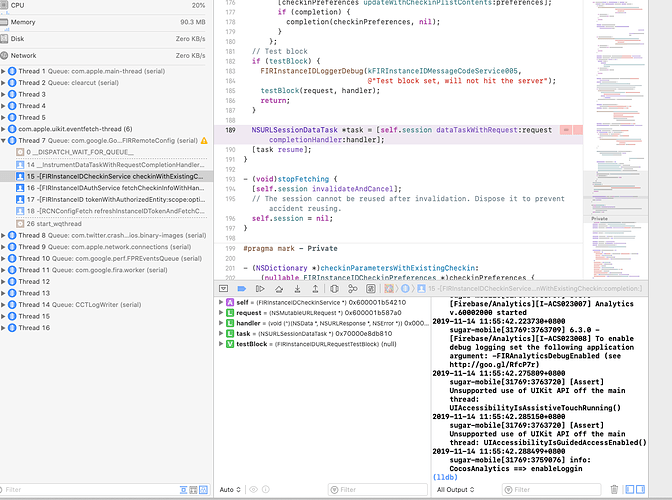Viewport: 672px width, 500px height.
Task: Toggle the console pane button
Action: coord(640,489)
